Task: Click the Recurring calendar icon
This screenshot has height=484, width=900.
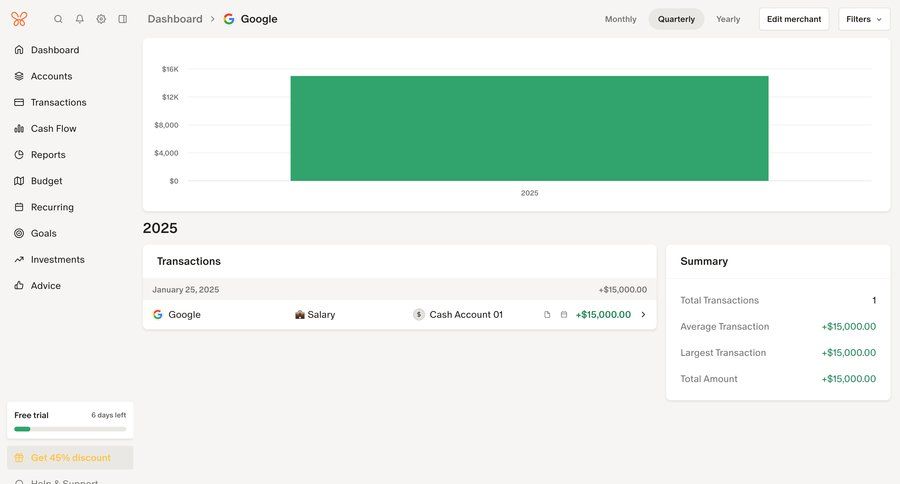Action: [19, 207]
